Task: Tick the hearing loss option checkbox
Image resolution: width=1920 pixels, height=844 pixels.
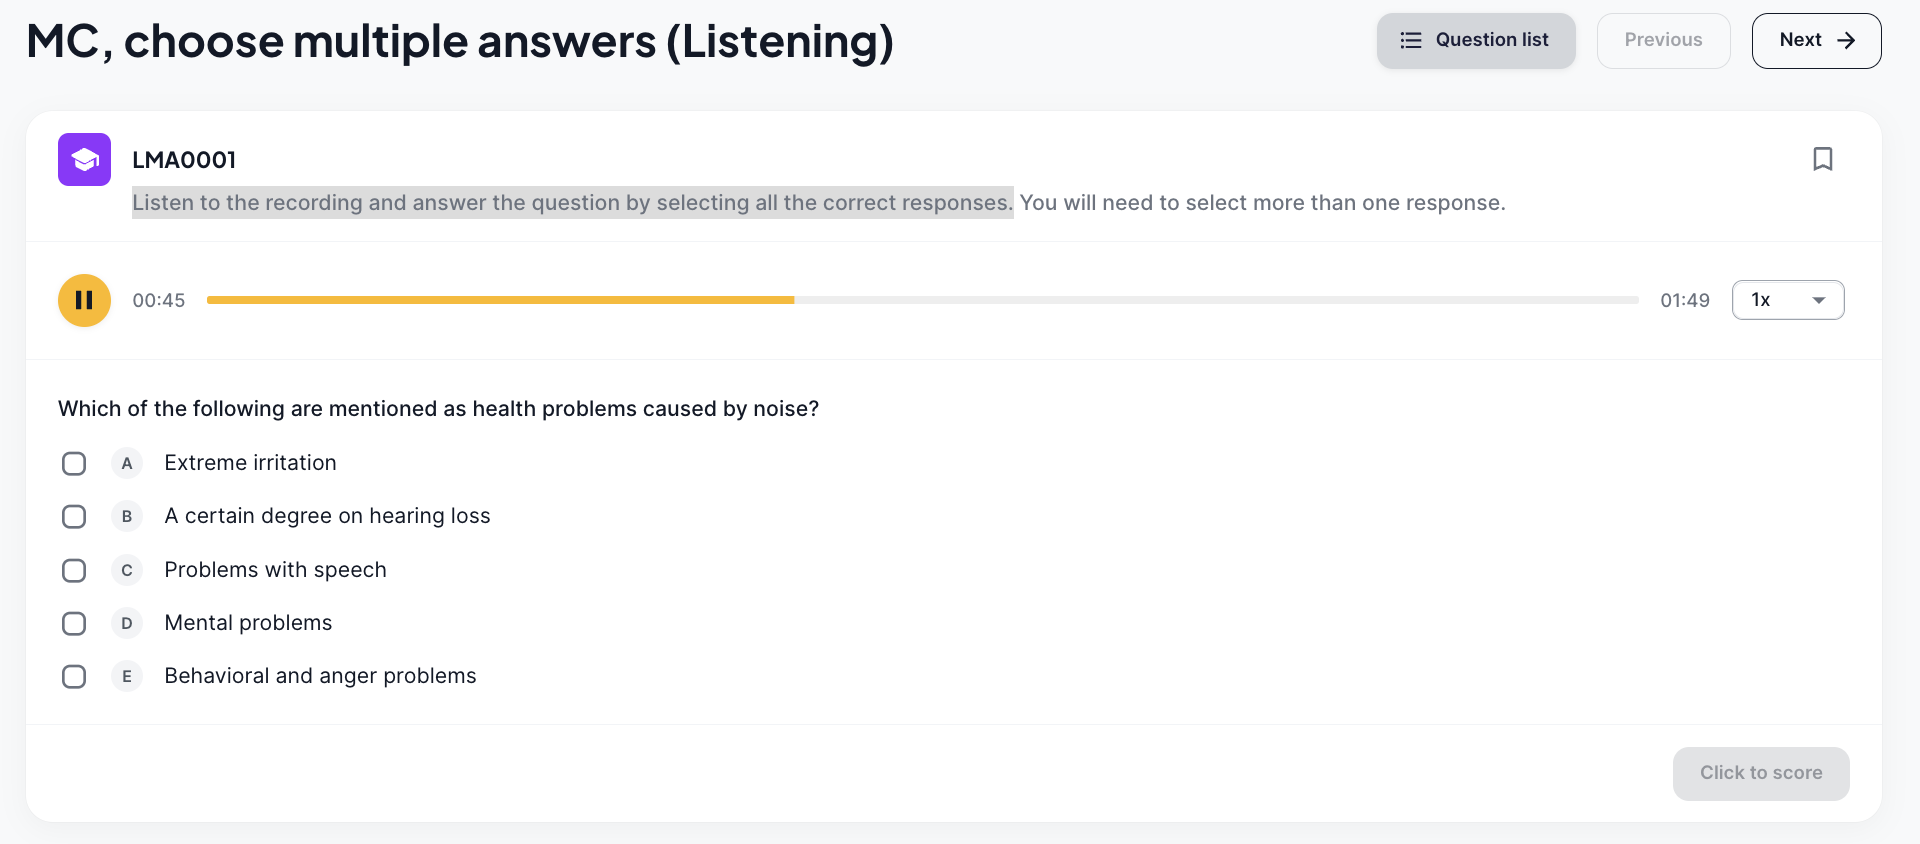Action: [74, 516]
